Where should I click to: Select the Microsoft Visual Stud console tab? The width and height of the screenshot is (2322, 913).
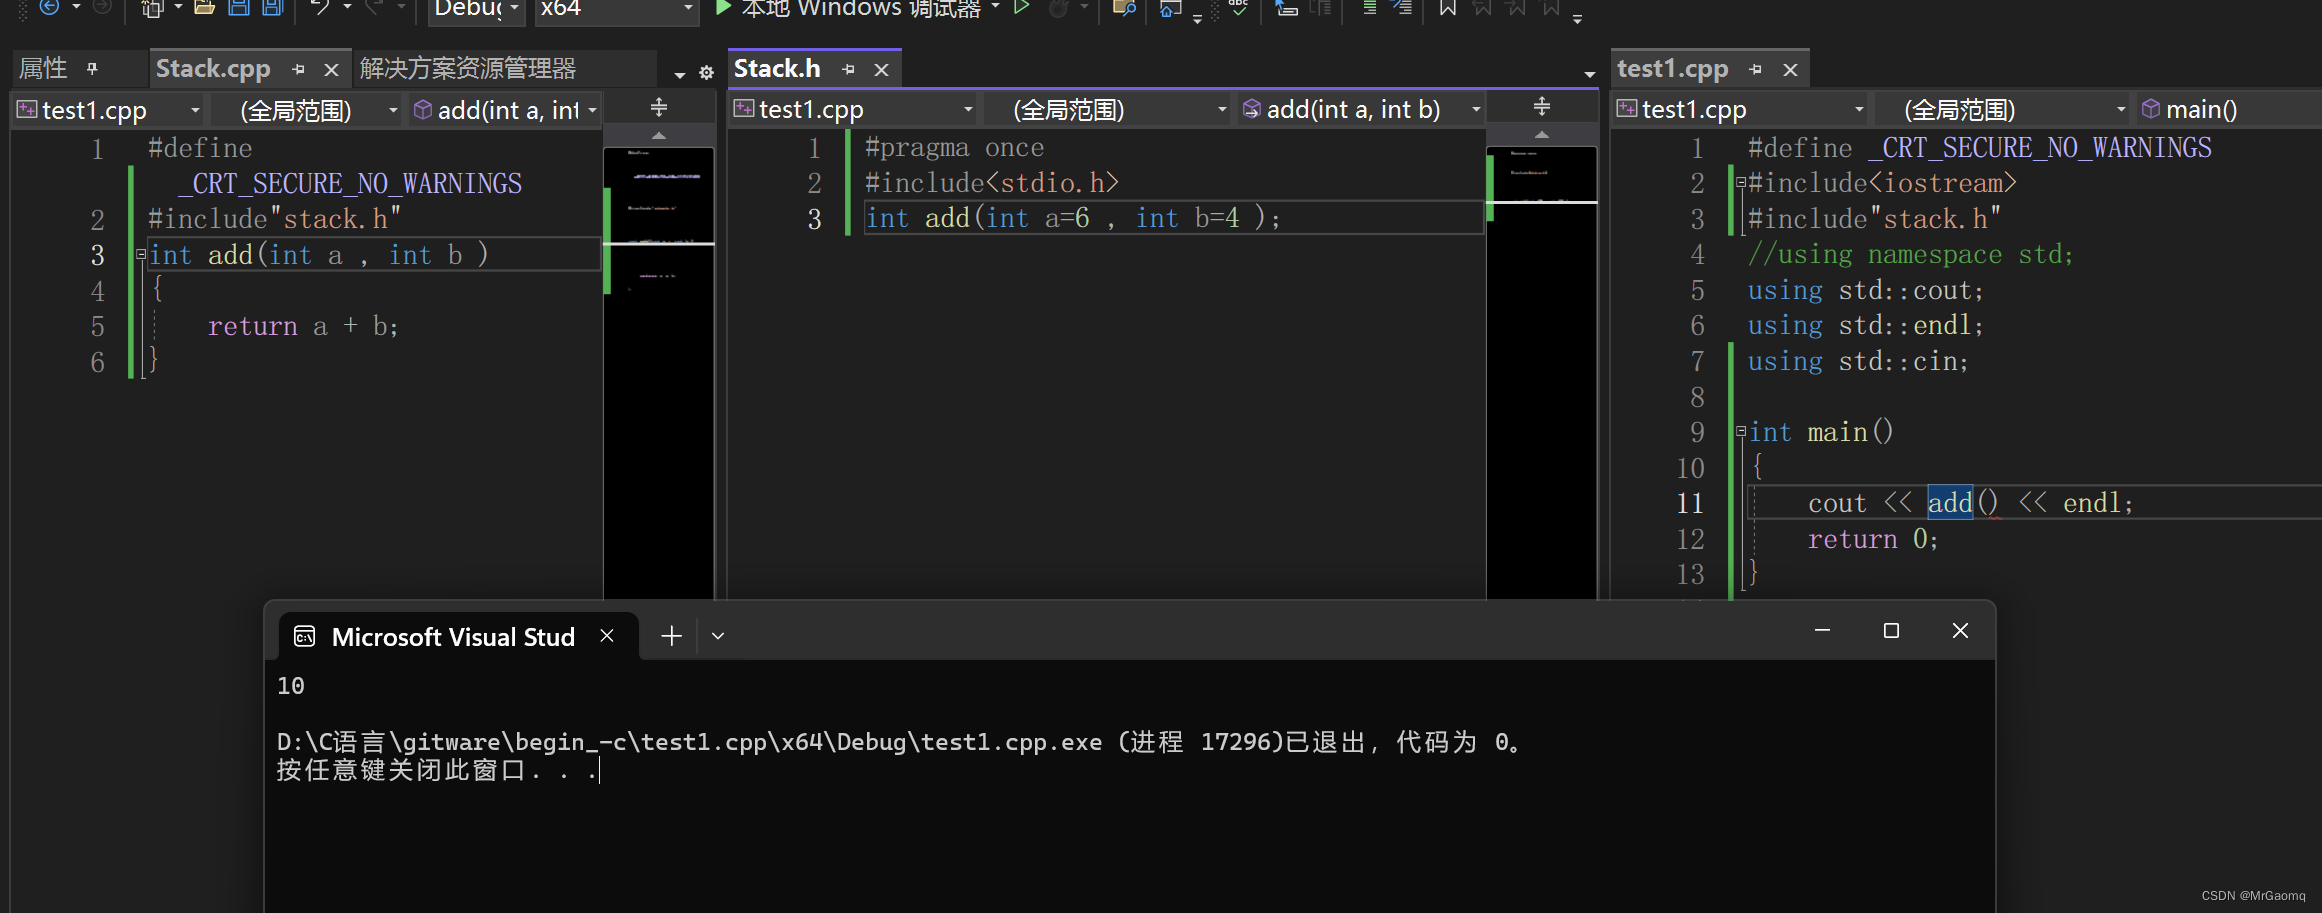click(x=453, y=637)
